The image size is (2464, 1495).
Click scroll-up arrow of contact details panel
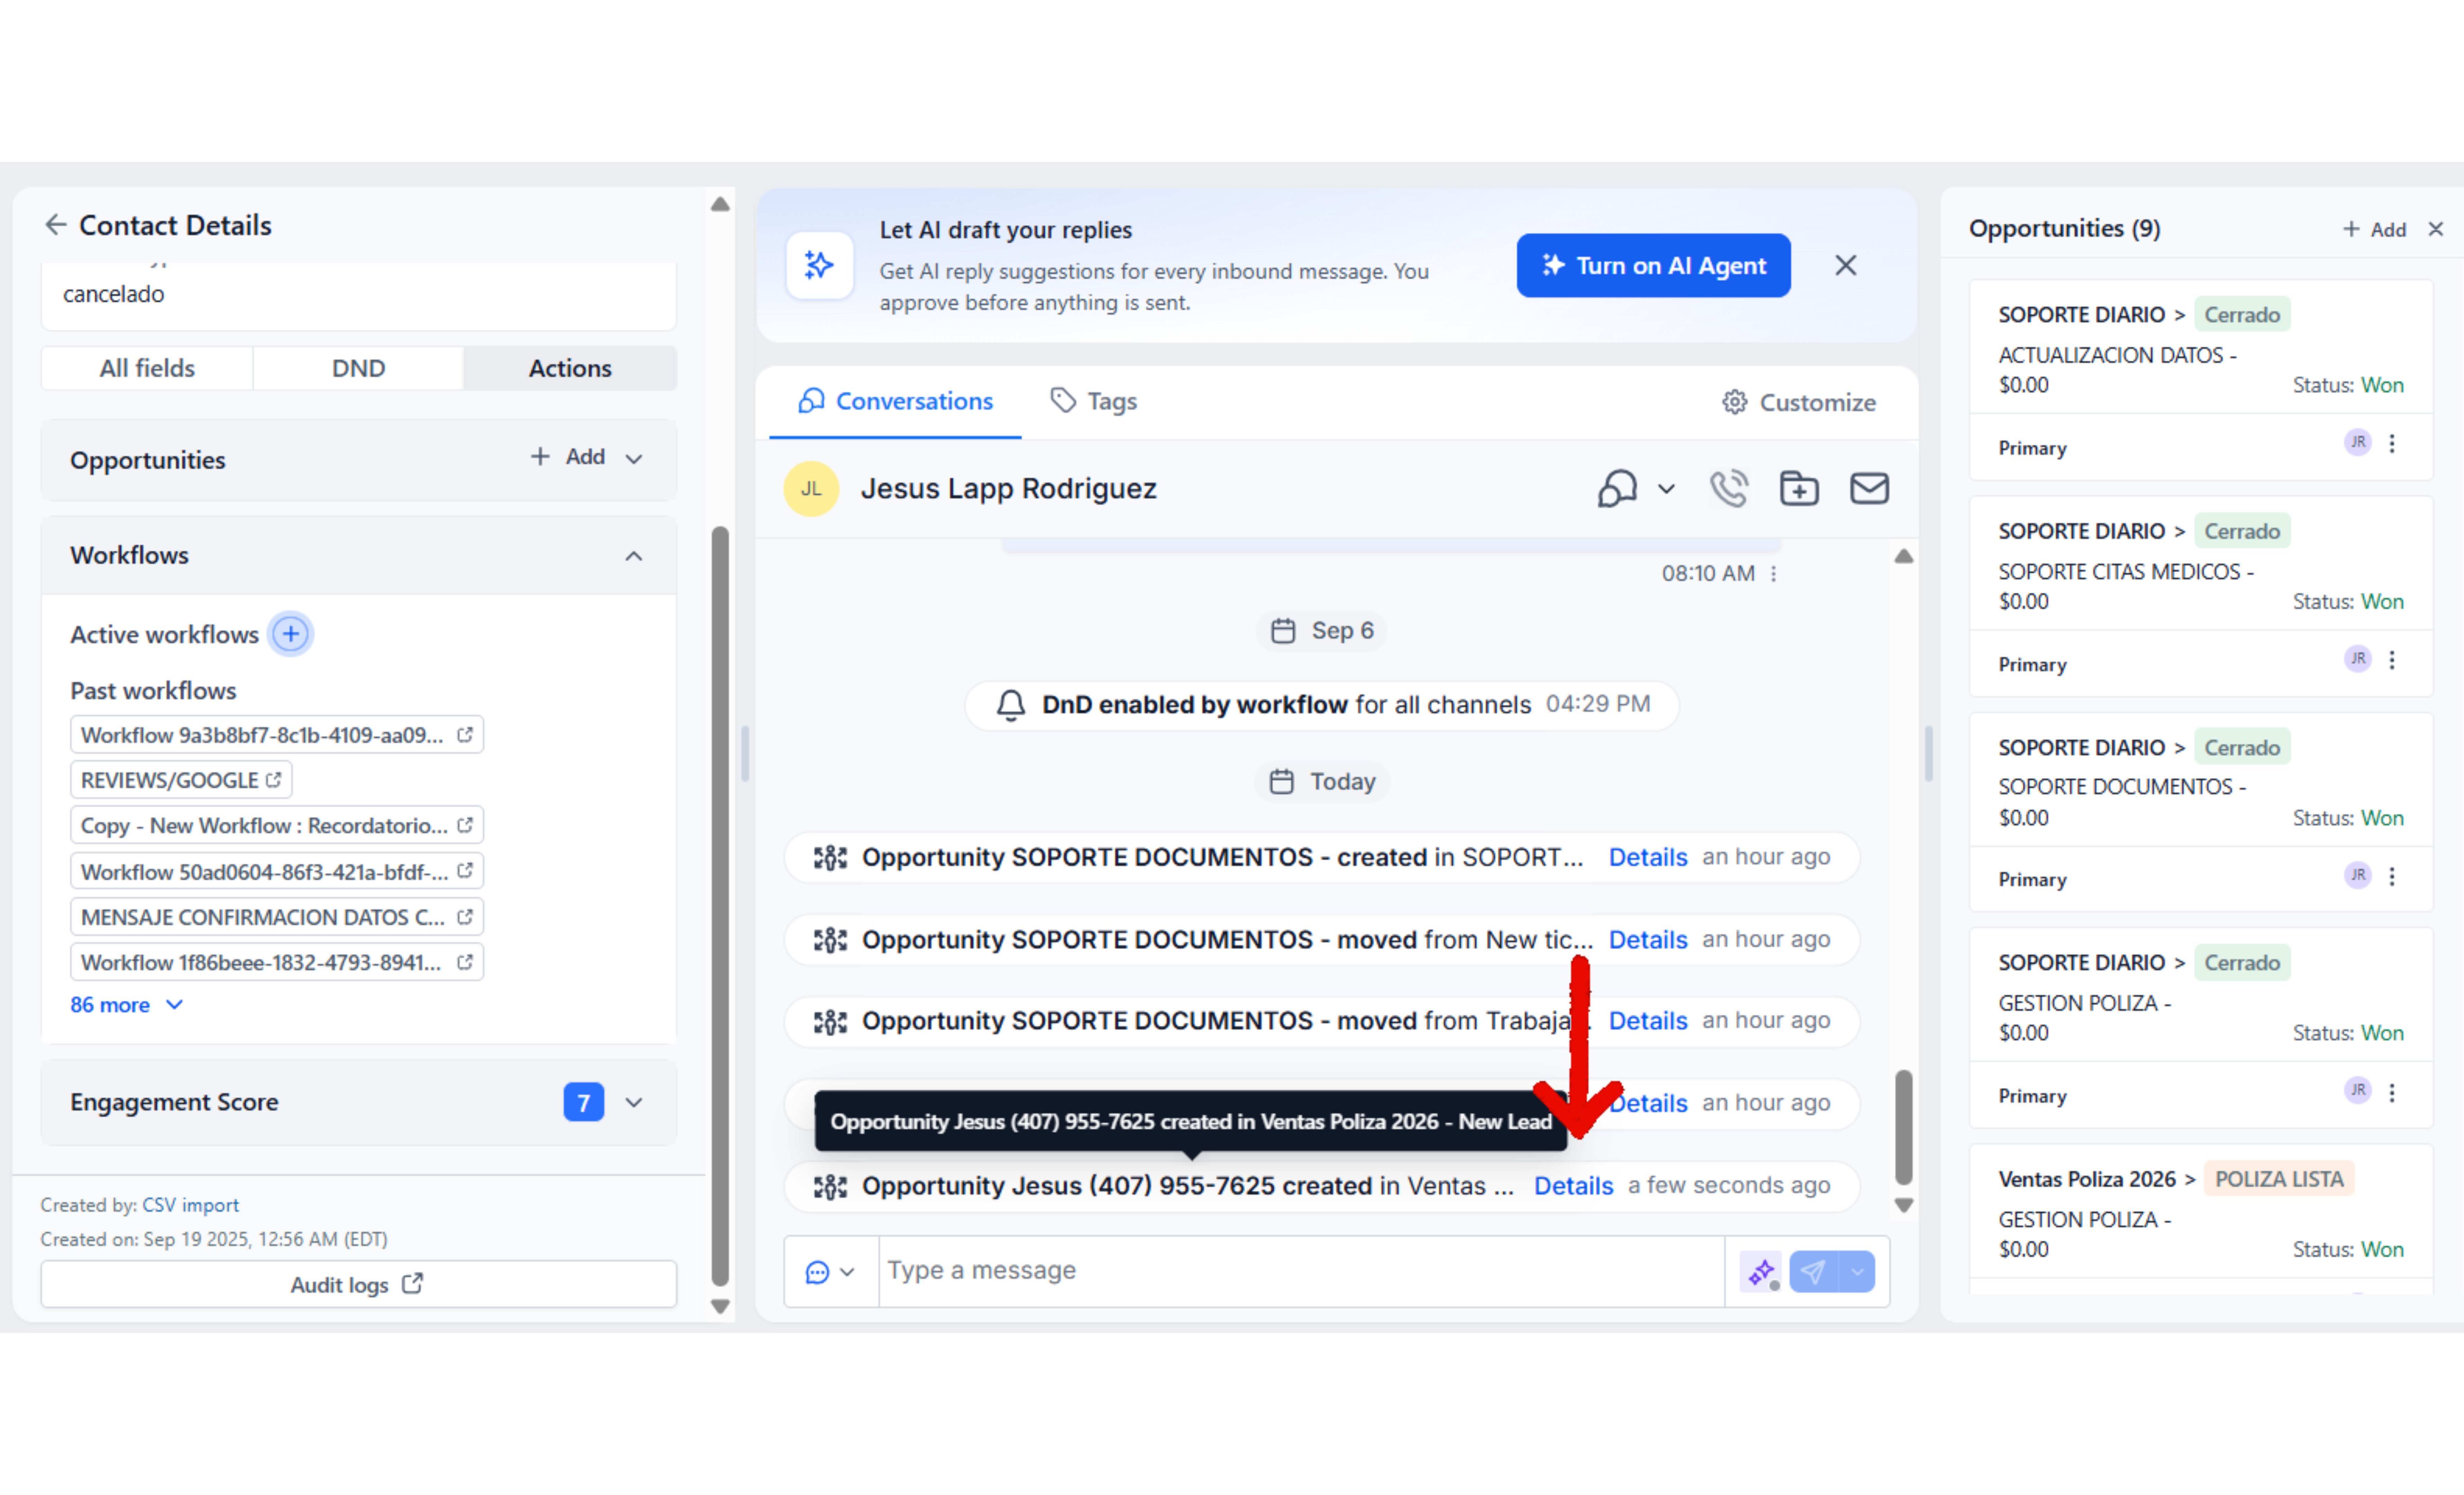pyautogui.click(x=720, y=204)
